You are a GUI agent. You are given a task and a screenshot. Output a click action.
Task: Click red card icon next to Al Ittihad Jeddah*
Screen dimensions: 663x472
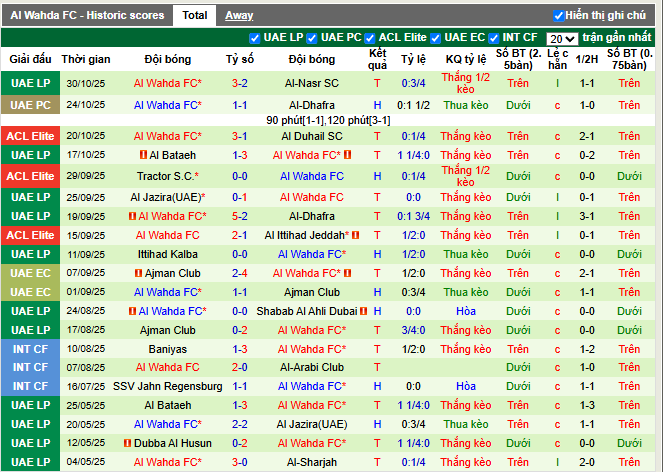point(356,235)
